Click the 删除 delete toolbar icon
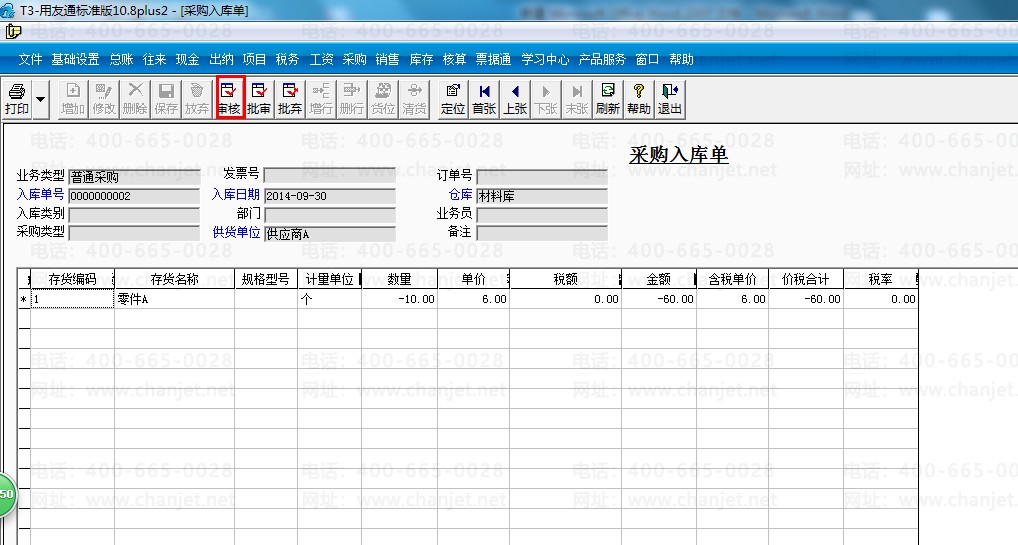 (135, 99)
